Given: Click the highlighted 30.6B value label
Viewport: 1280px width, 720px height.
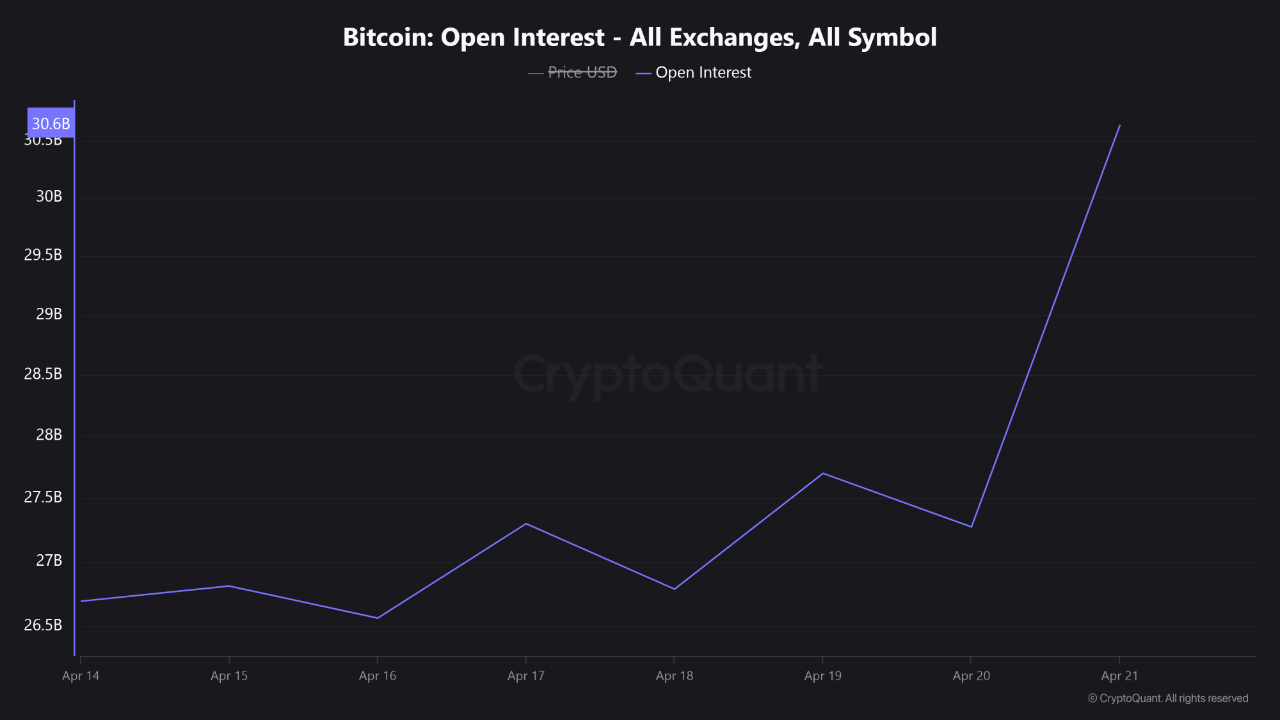Looking at the screenshot, I should (51, 124).
